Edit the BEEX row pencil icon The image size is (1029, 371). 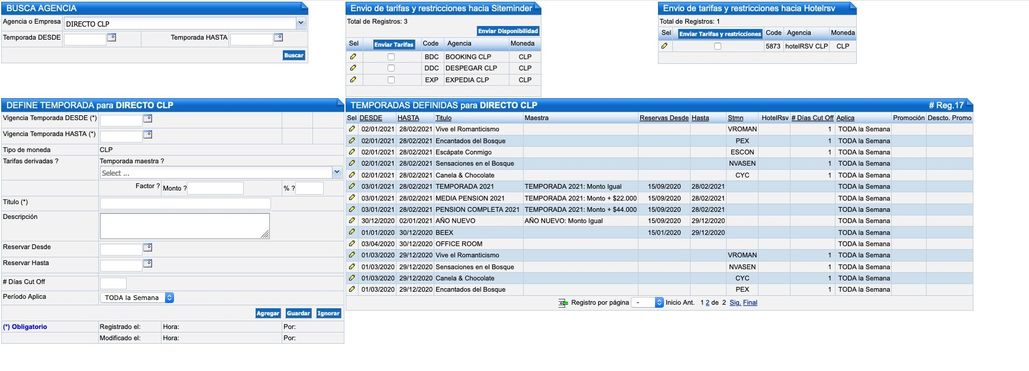pyautogui.click(x=352, y=232)
